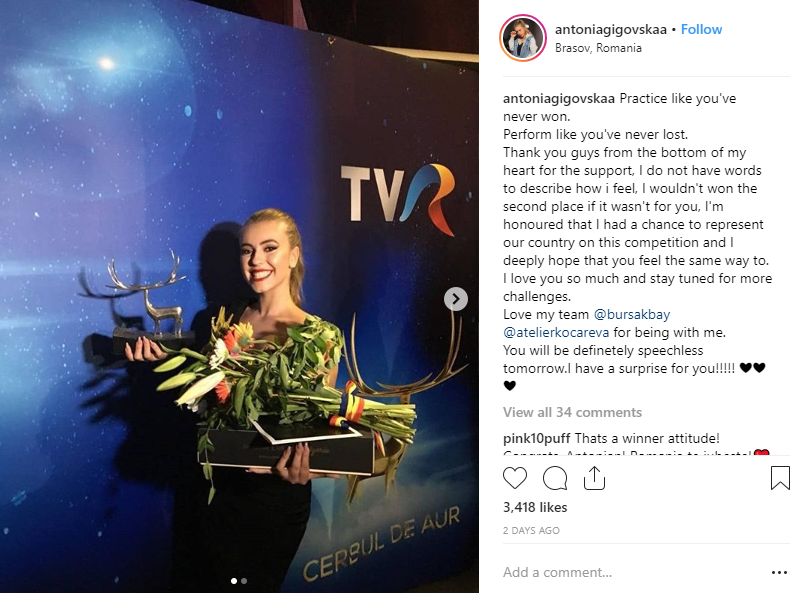The width and height of the screenshot is (796, 593).
Task: Open the @atelierkocareva mention
Action: pyautogui.click(x=556, y=333)
